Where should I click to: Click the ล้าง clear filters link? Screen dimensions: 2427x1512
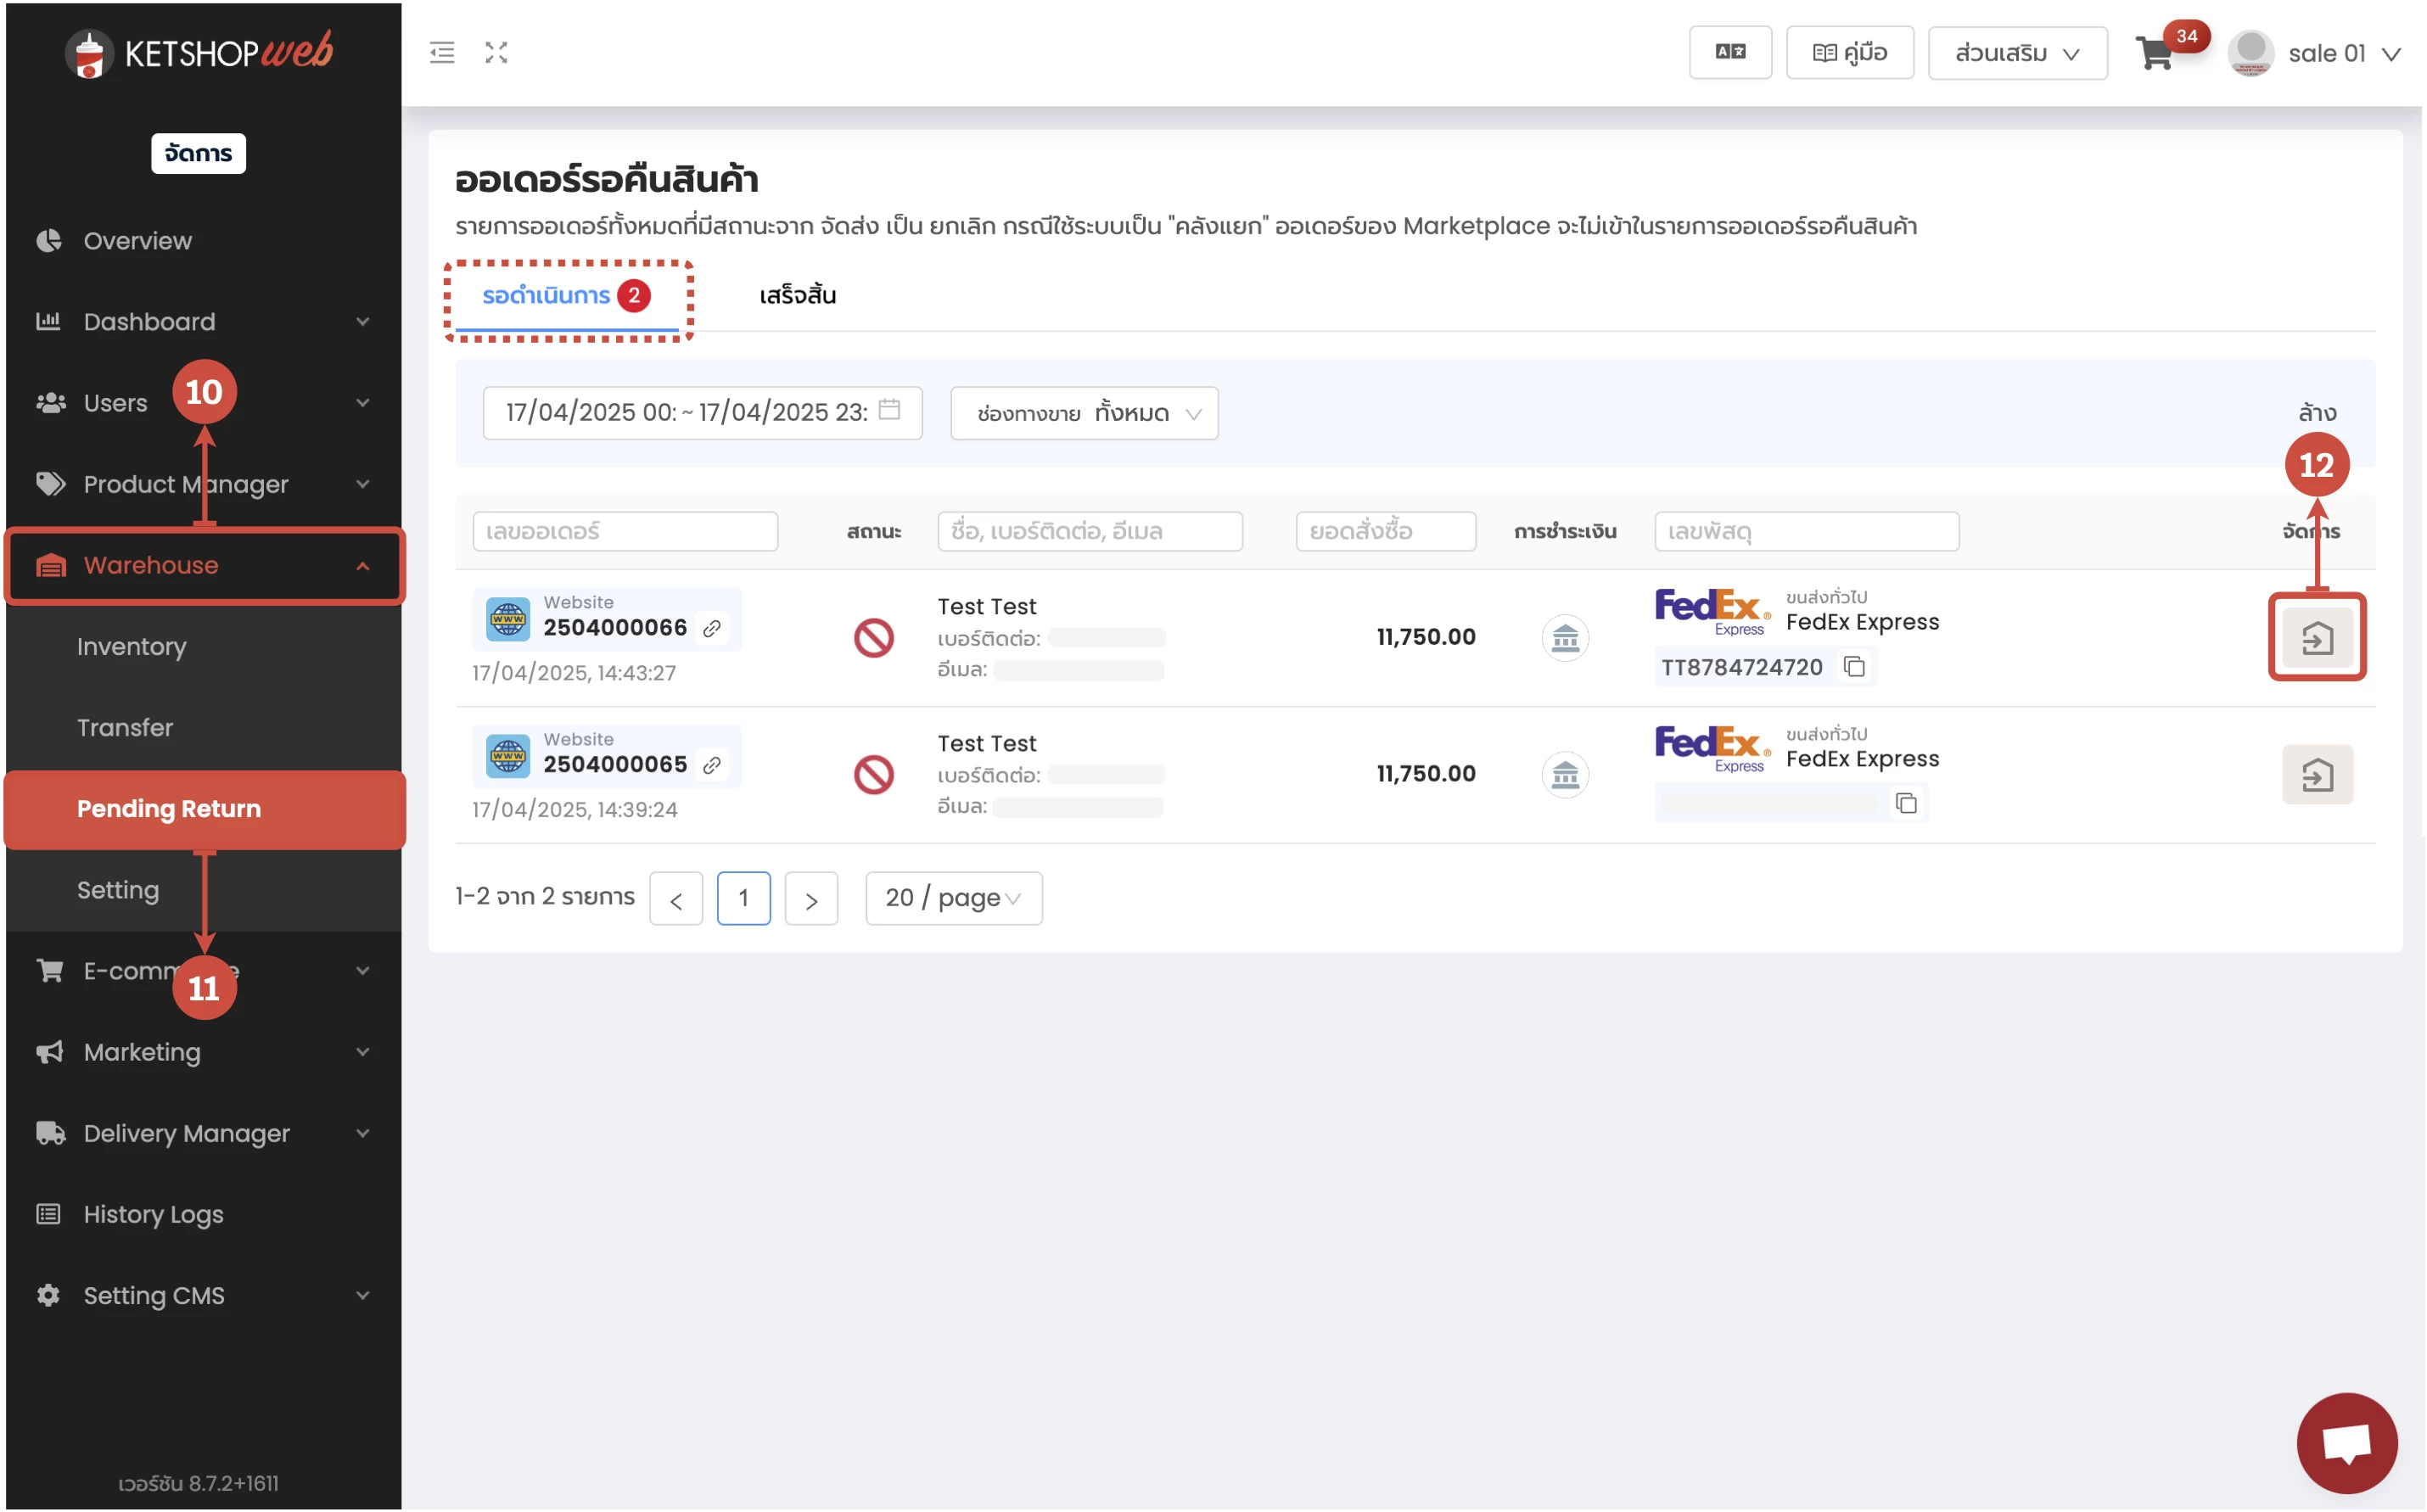2316,413
